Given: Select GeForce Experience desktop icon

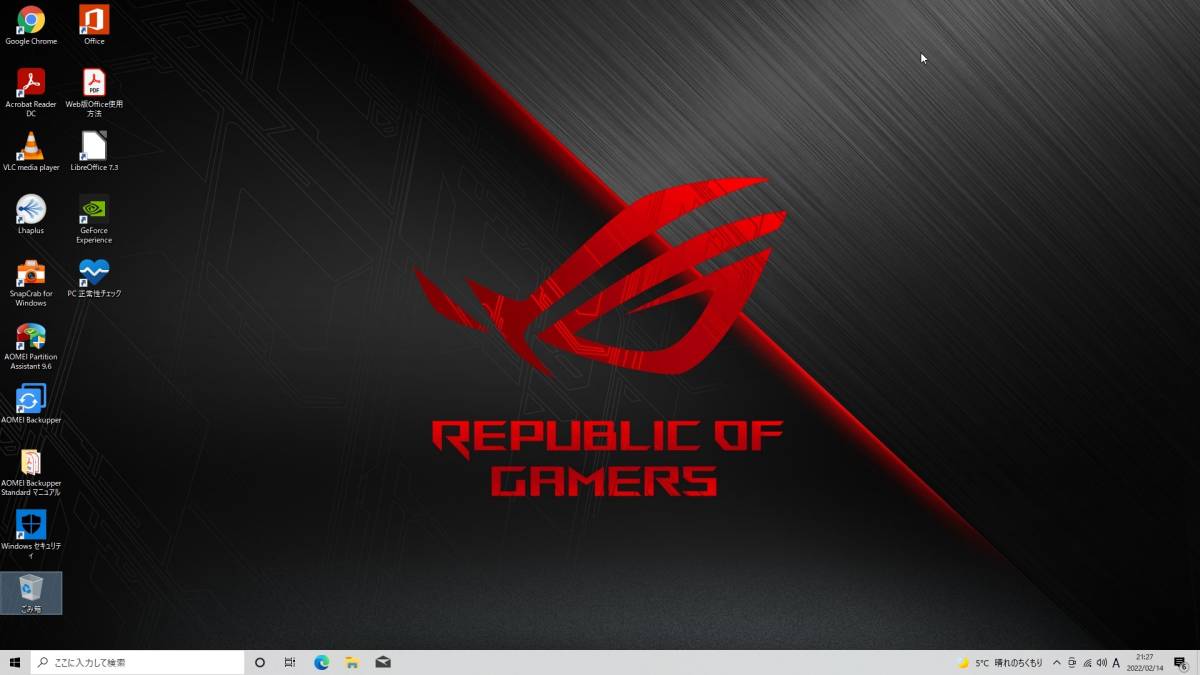Looking at the screenshot, I should [x=94, y=219].
